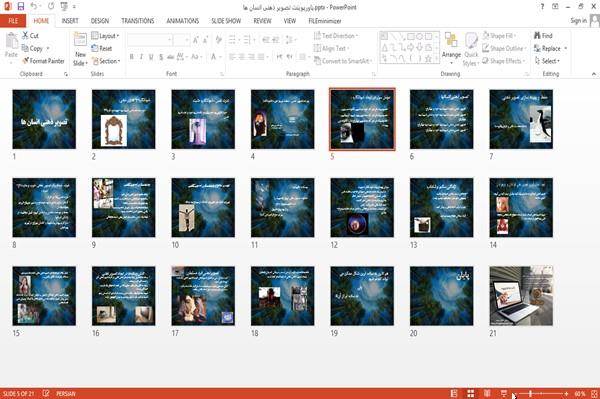Click the Align Text button
Screen dimensions: 600x399
pyautogui.click(x=331, y=48)
